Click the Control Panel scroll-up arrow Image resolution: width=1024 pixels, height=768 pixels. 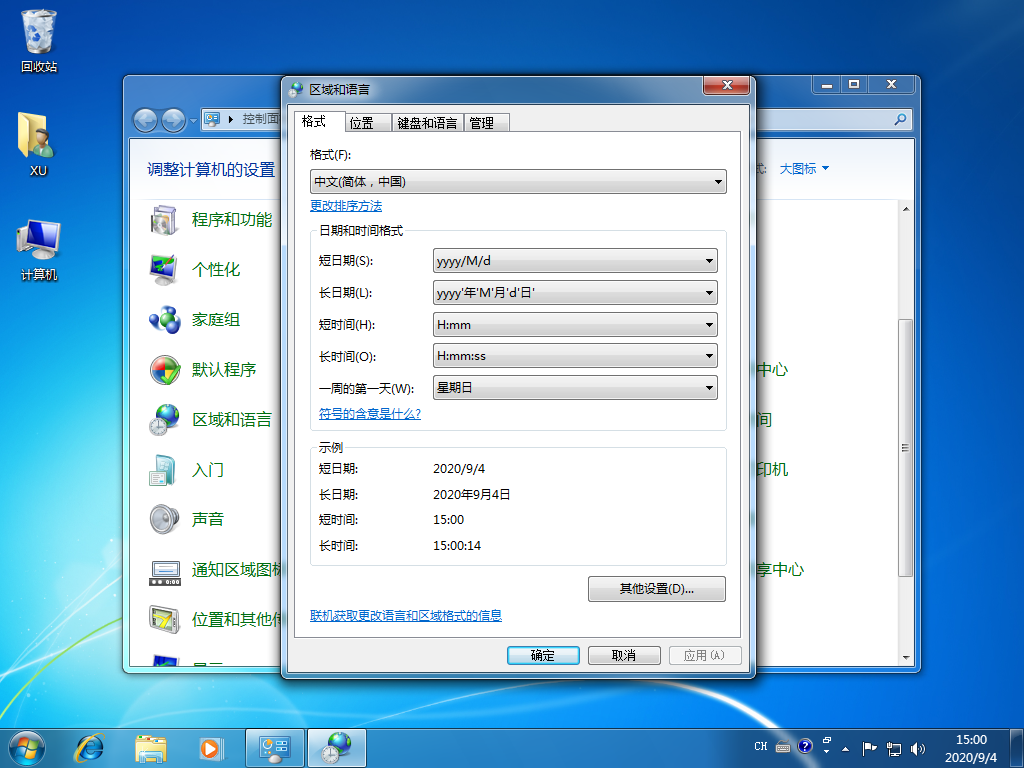pos(905,209)
